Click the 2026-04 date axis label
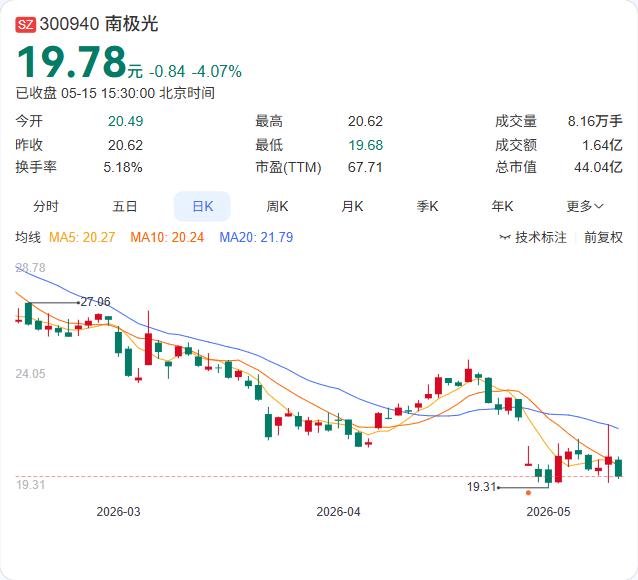The image size is (638, 580). click(338, 512)
